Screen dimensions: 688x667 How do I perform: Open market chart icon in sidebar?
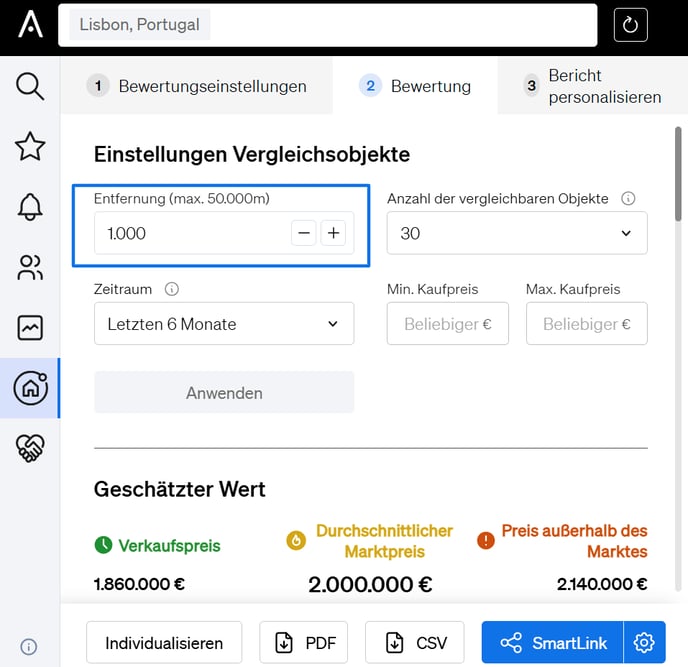coord(30,327)
